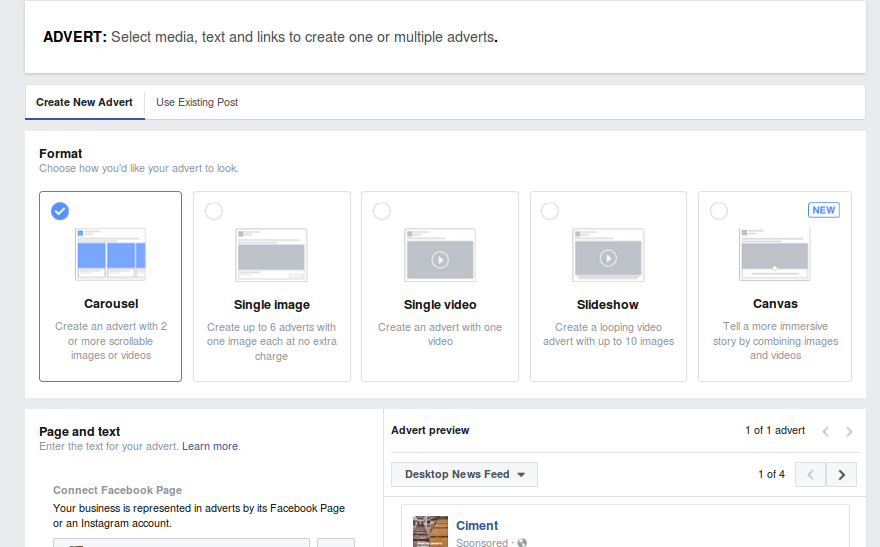The height and width of the screenshot is (547, 880).
Task: Click the NEW badge on Canvas
Action: coord(823,210)
